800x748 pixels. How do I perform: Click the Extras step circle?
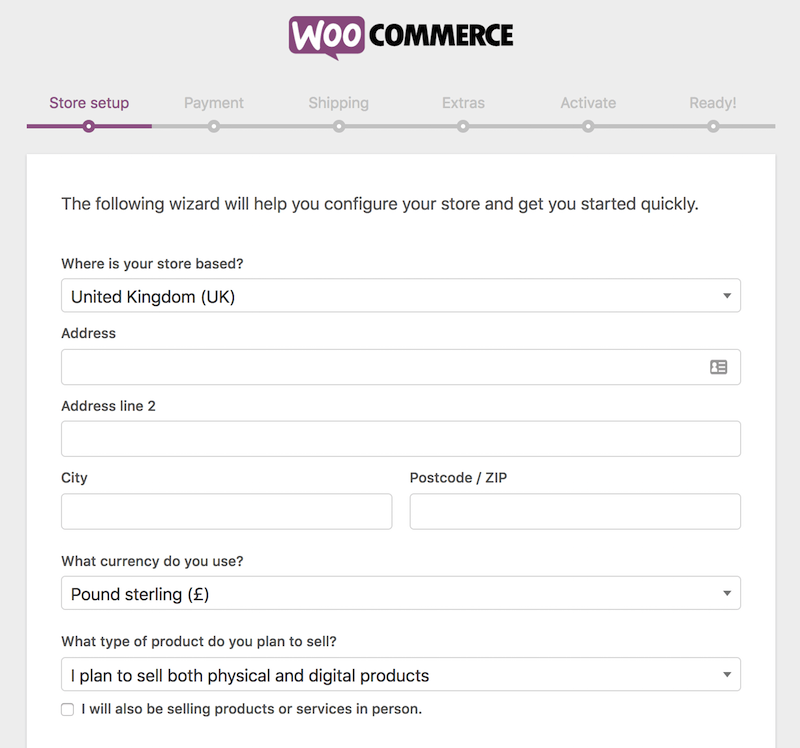pos(462,127)
